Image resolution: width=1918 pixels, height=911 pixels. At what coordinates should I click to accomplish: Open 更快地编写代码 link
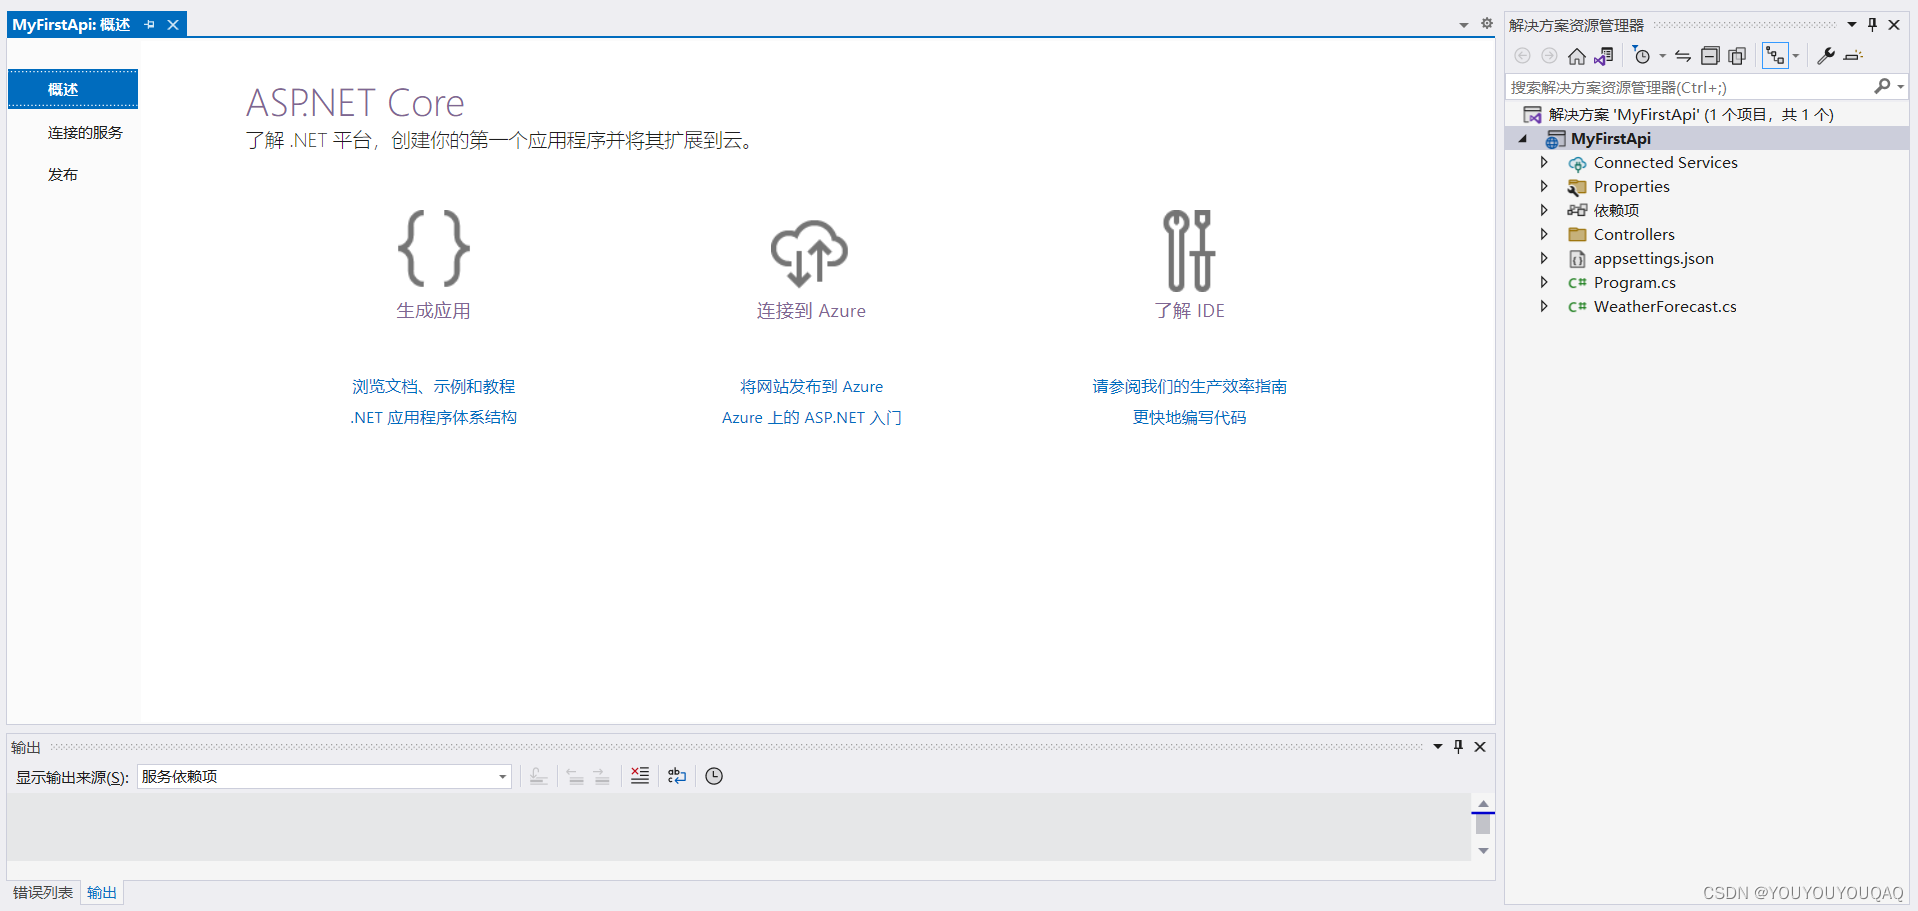(1189, 417)
